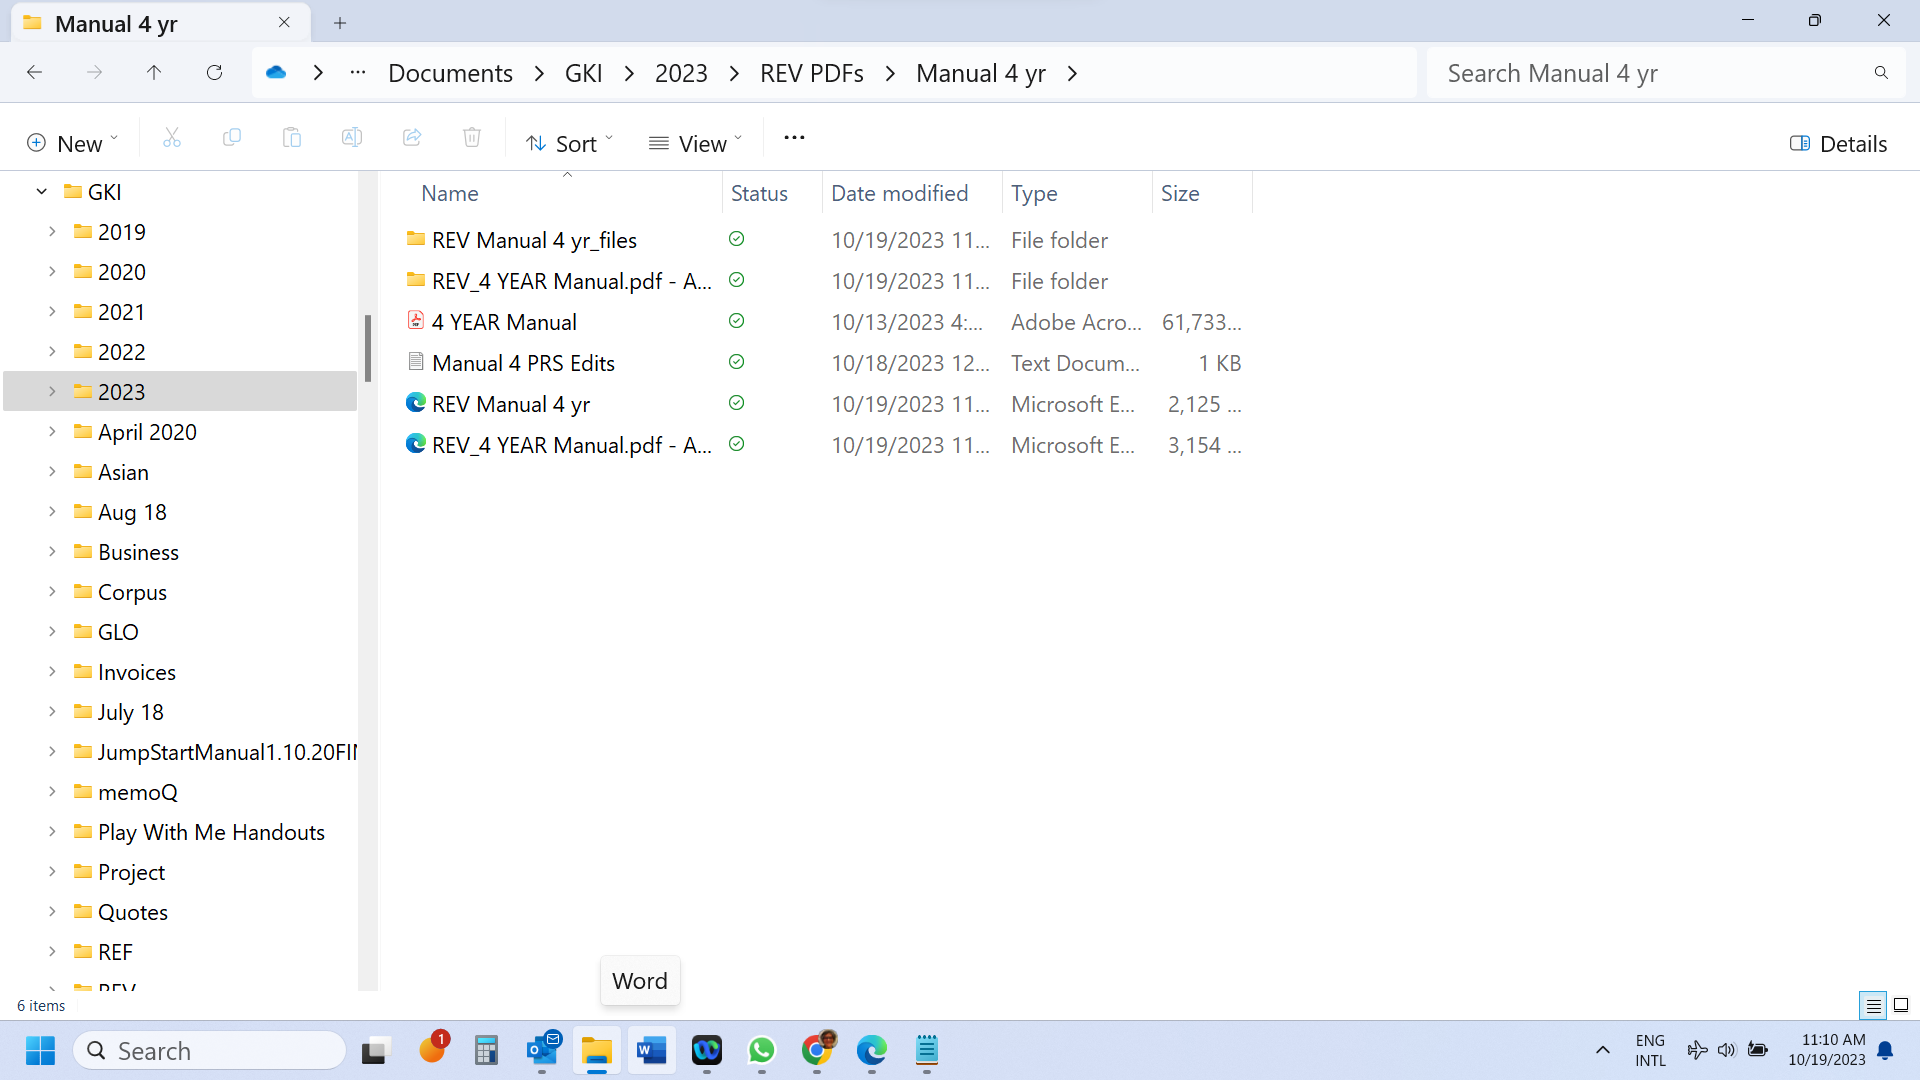Expand the GKI root folder tree

[x=42, y=191]
